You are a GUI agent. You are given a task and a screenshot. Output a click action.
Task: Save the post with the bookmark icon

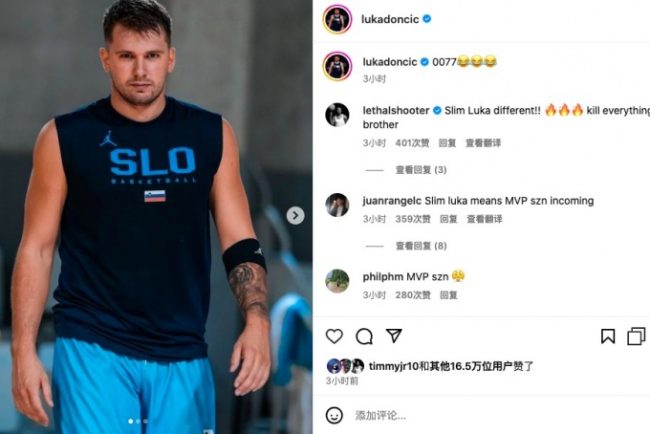click(x=608, y=336)
